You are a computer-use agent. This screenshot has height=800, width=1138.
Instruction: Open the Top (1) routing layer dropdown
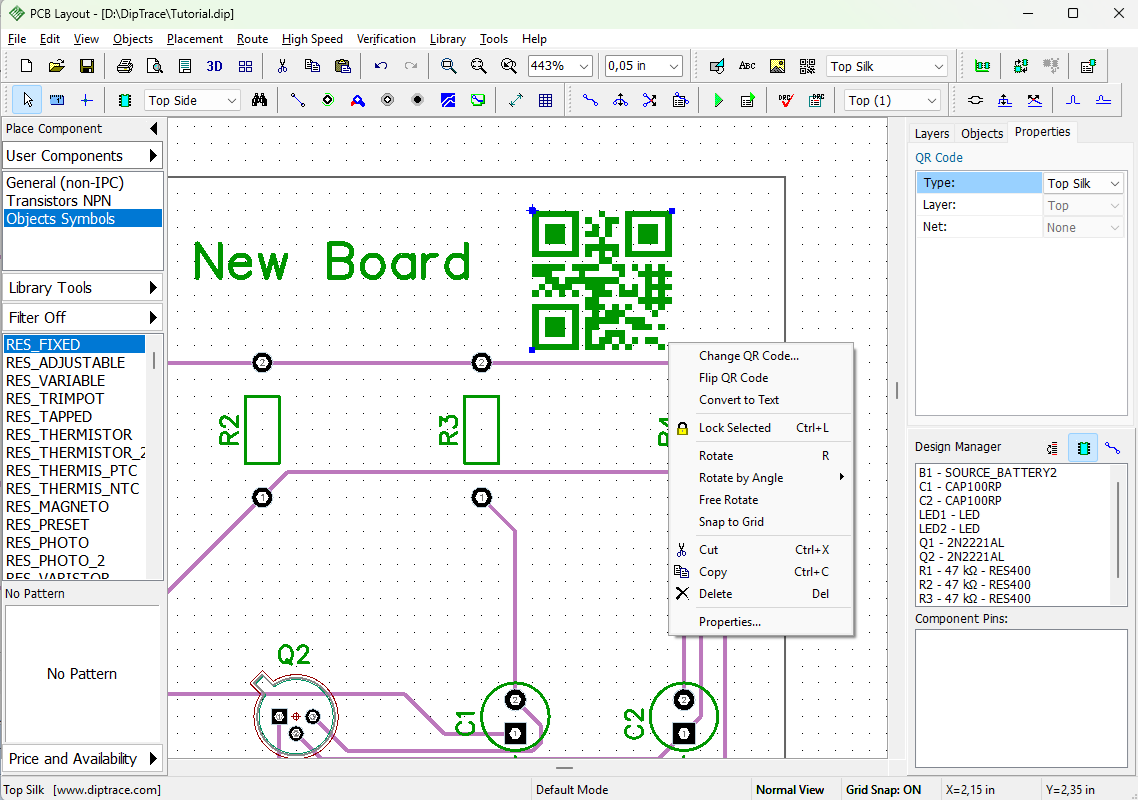coord(931,100)
